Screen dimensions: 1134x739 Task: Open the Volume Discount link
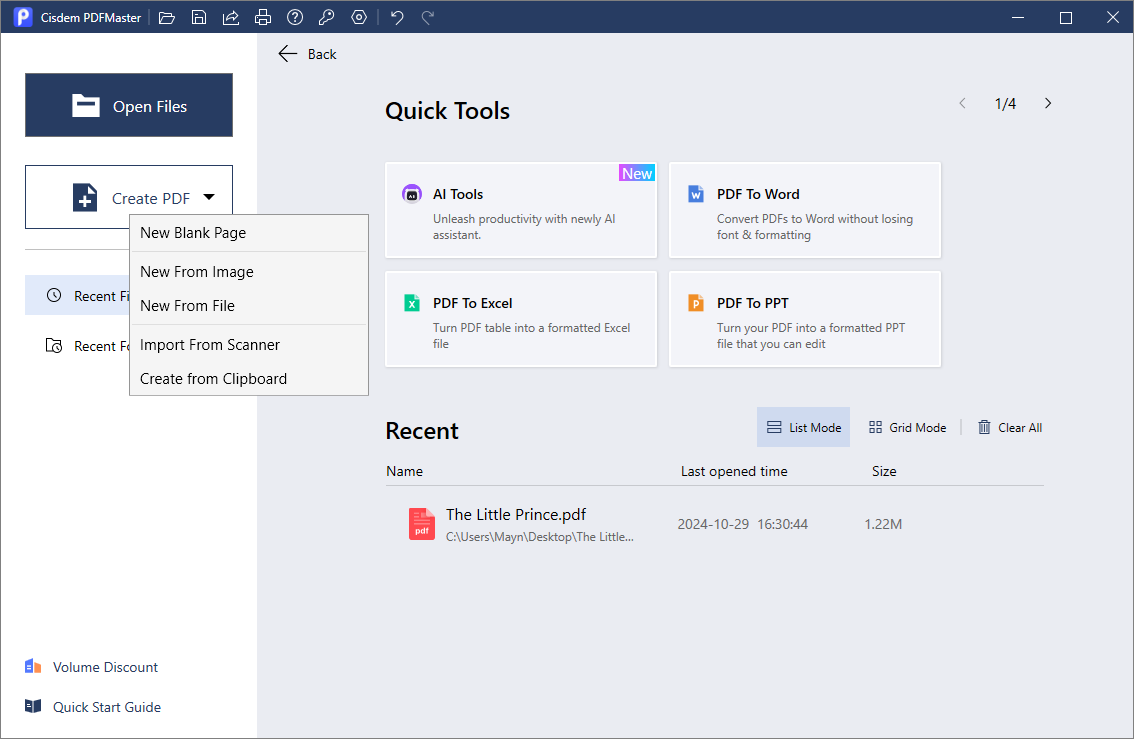click(x=91, y=667)
